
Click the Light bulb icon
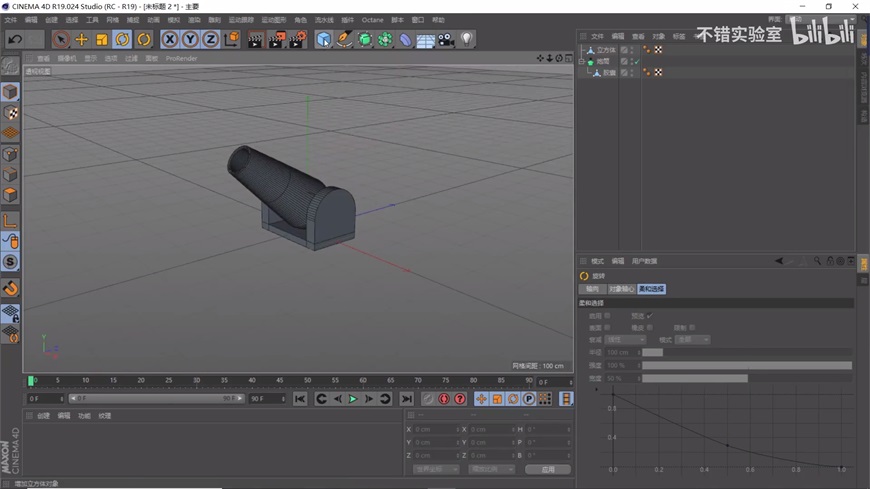(467, 40)
